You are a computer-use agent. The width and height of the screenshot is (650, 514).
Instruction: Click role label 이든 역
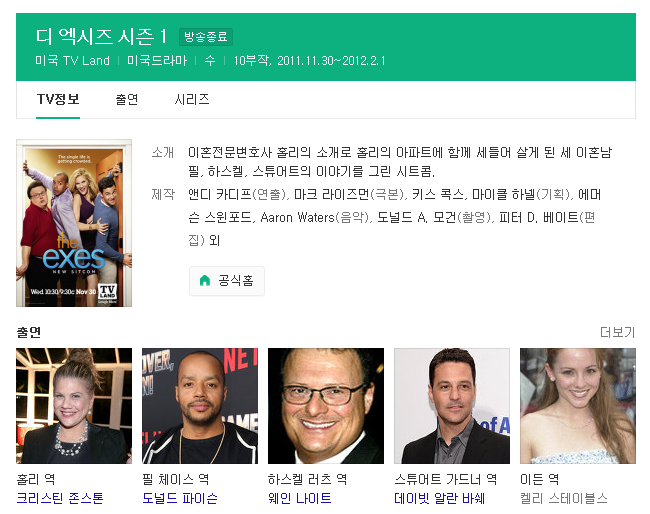539,479
